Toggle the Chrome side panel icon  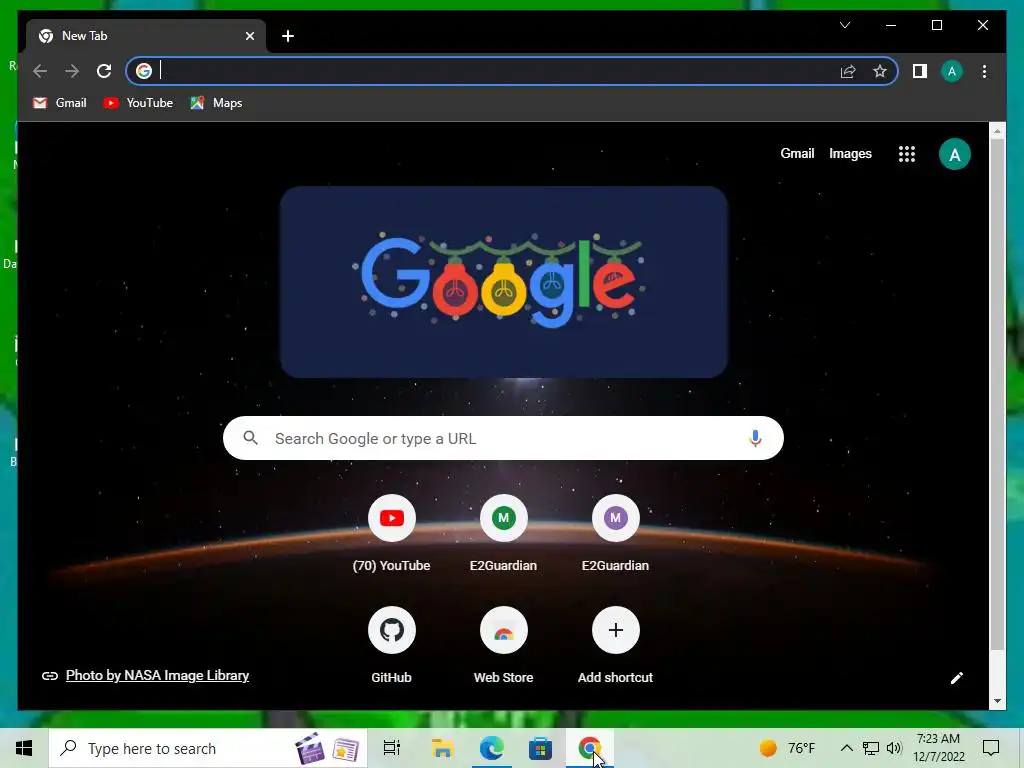920,71
